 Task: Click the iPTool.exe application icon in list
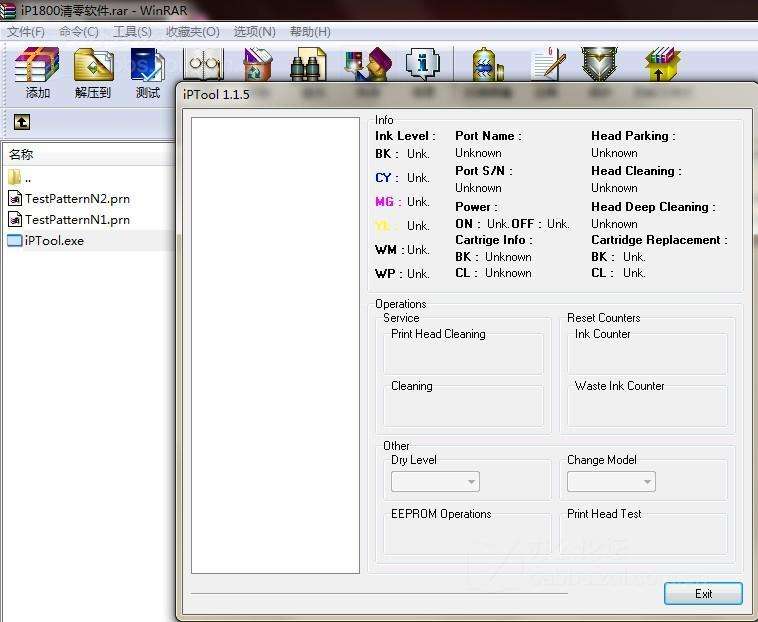click(x=15, y=240)
